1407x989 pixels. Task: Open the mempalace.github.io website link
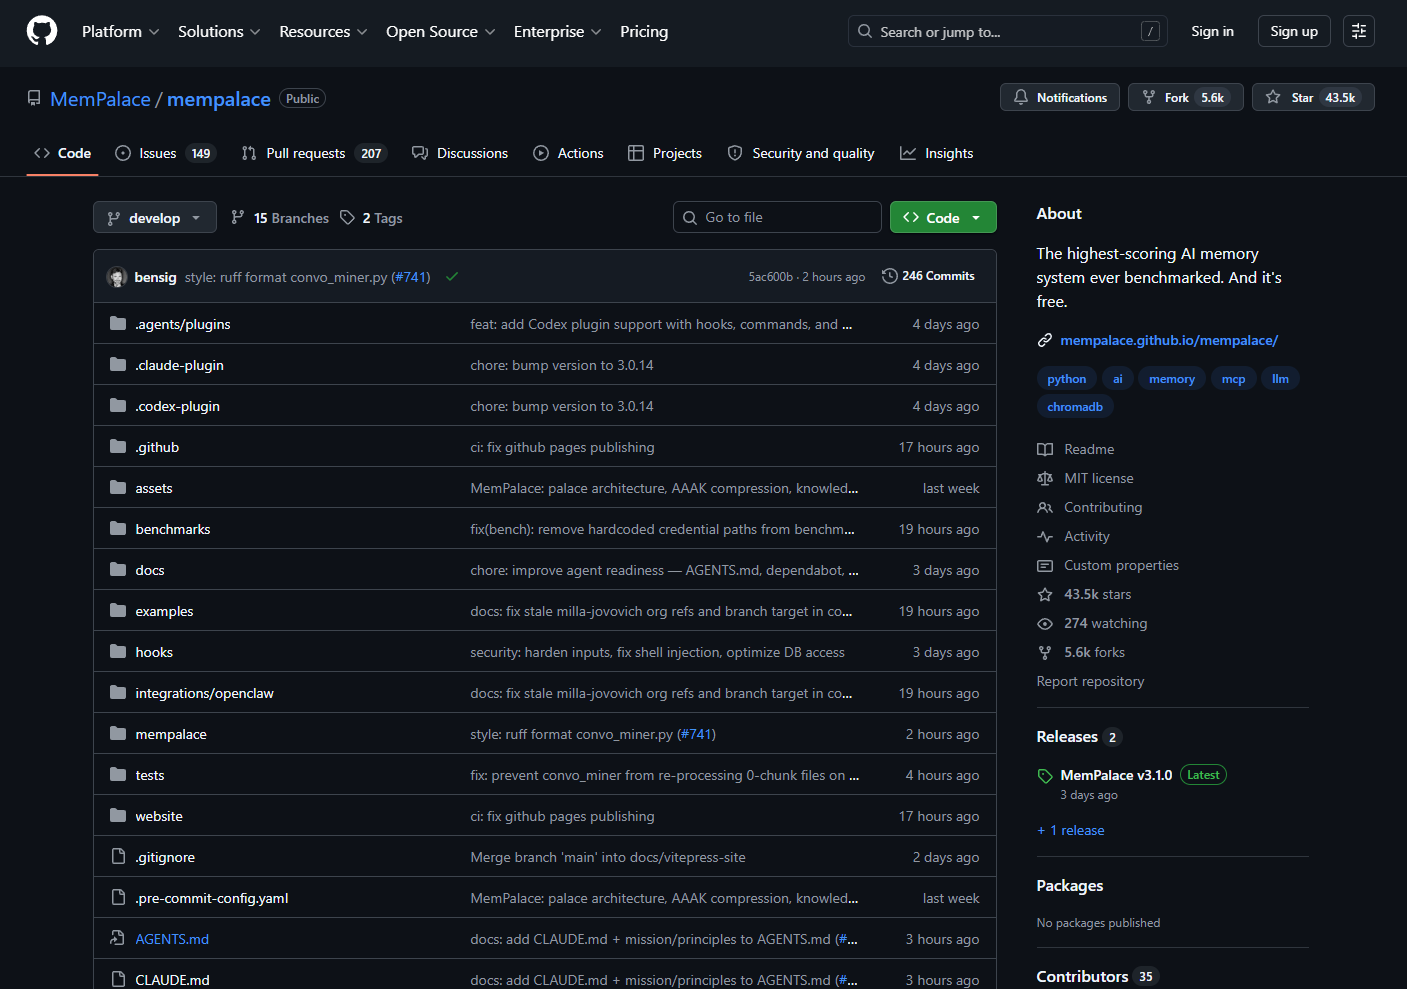(1168, 340)
